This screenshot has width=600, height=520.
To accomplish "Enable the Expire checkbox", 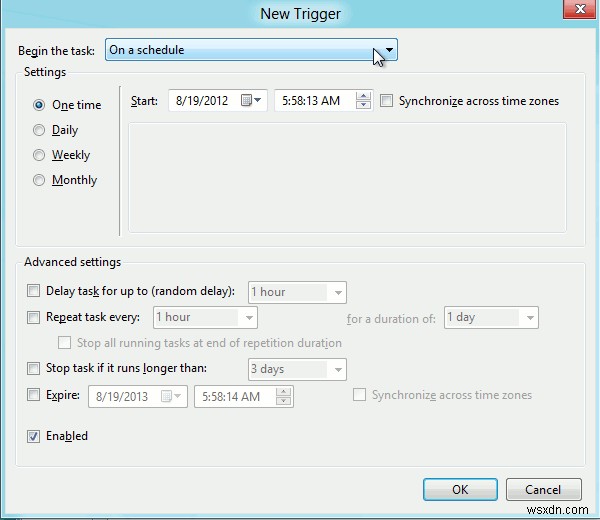I will pos(33,394).
